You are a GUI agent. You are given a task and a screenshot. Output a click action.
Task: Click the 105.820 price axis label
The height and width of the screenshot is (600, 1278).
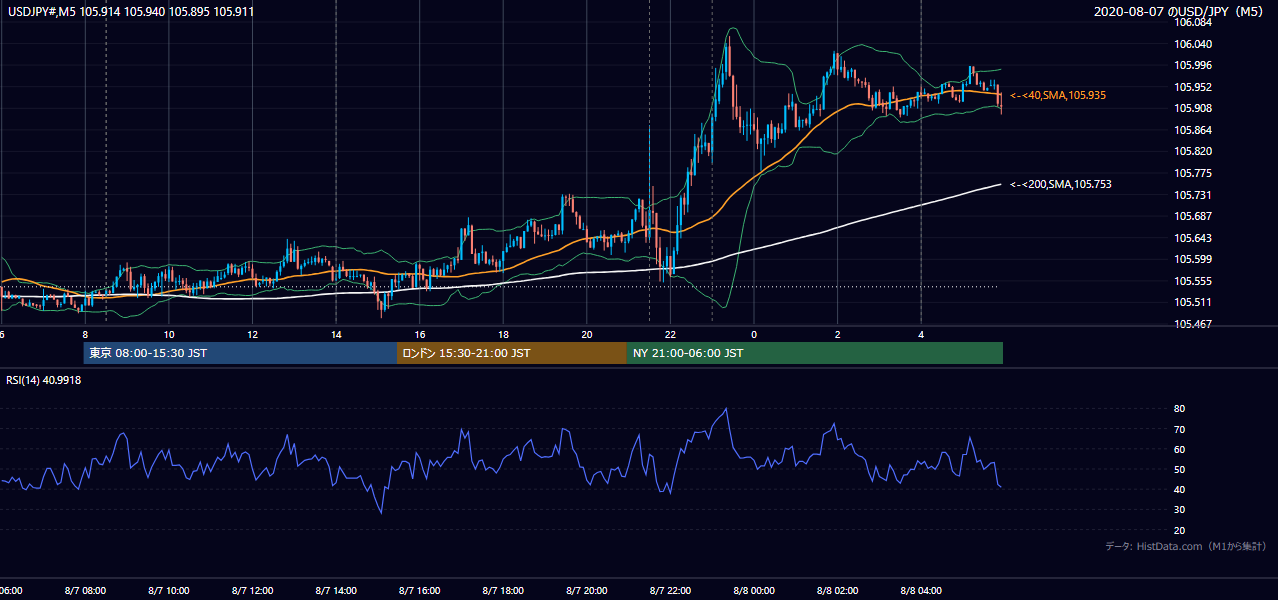pos(1193,151)
